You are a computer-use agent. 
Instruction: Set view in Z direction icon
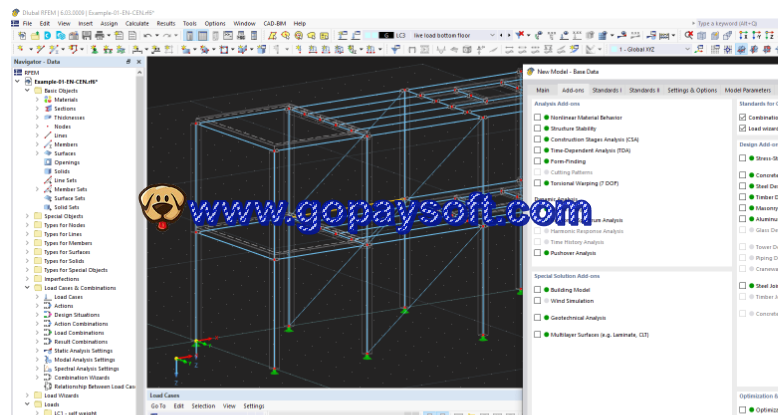point(769,35)
